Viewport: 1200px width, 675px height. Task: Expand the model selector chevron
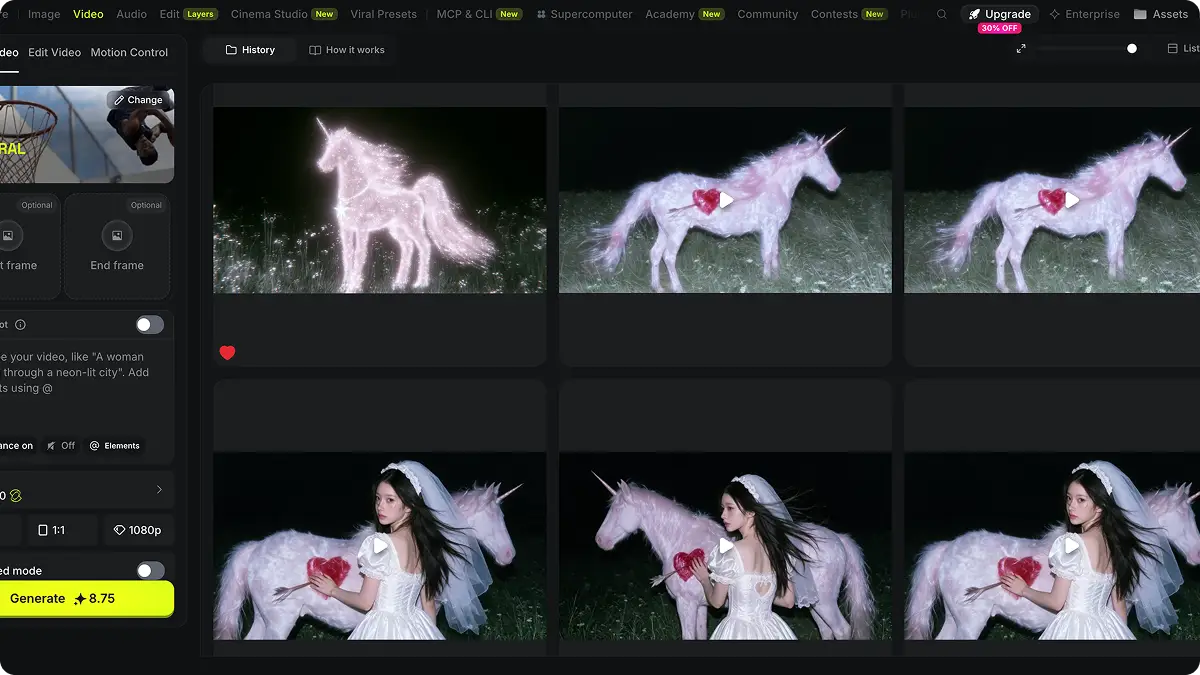tap(159, 490)
